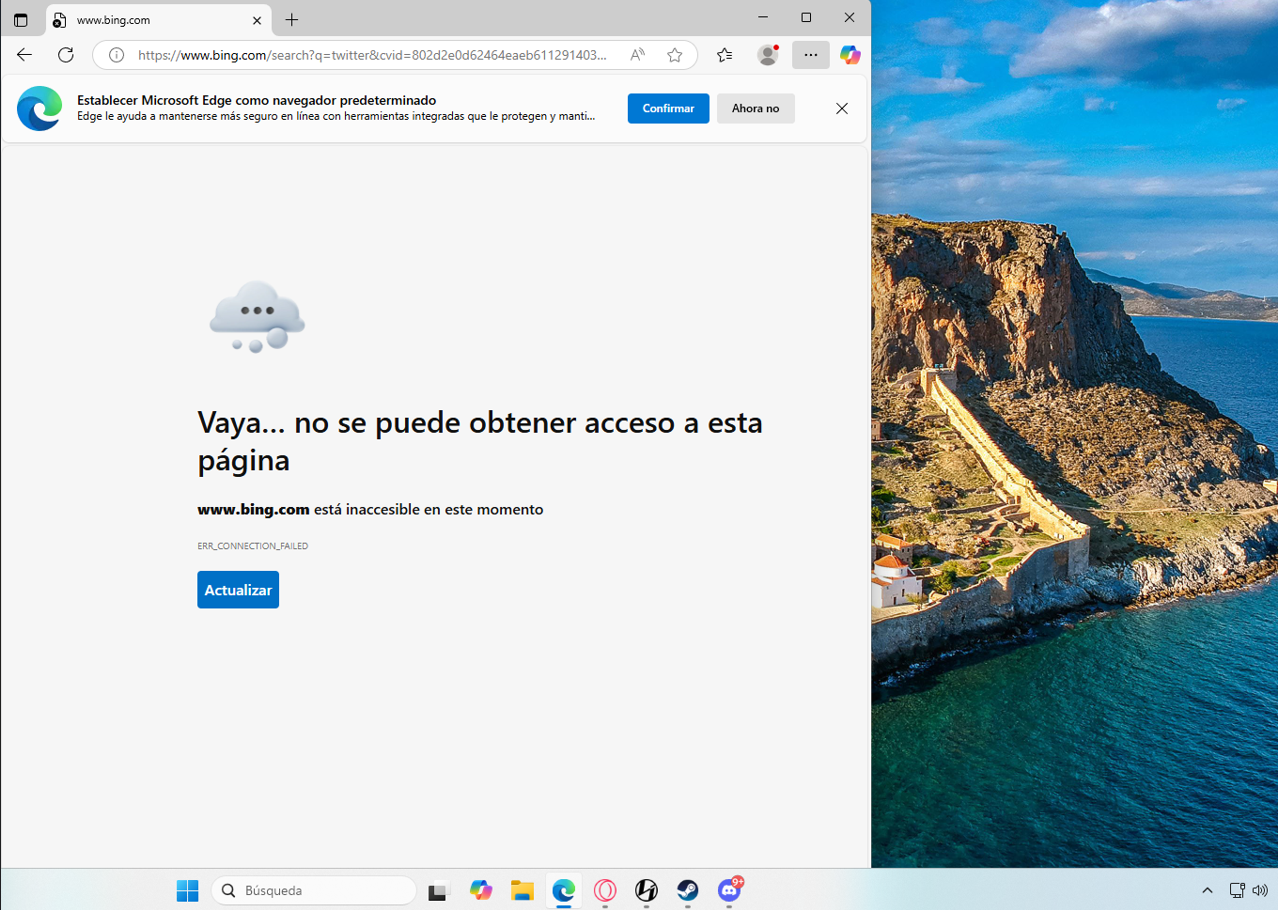Open the Settings and more ellipsis menu

(811, 55)
